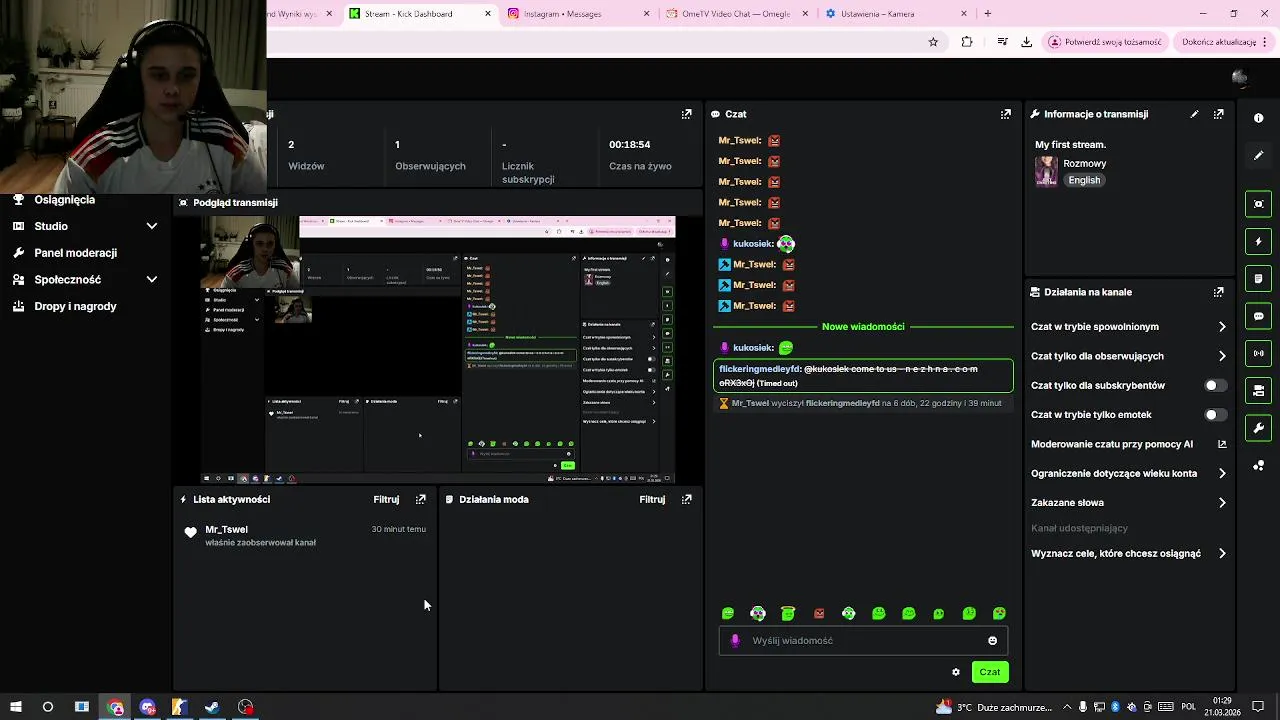Open Discord from the taskbar

148,707
